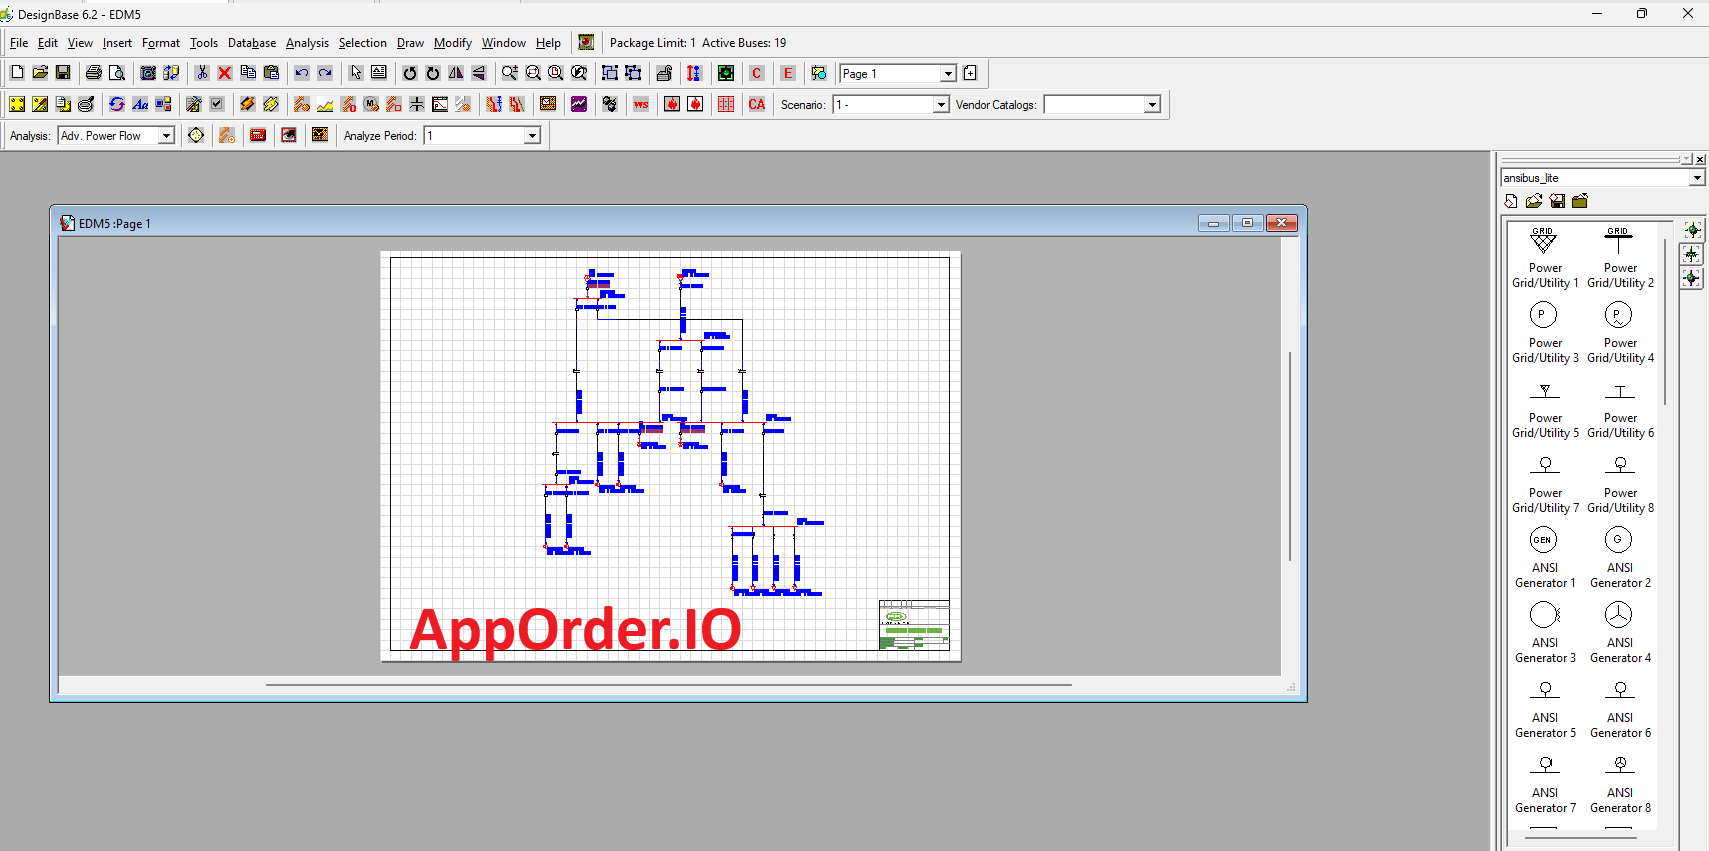Click the checkmark box toolbar icon
This screenshot has height=851, width=1709.
pos(217,104)
